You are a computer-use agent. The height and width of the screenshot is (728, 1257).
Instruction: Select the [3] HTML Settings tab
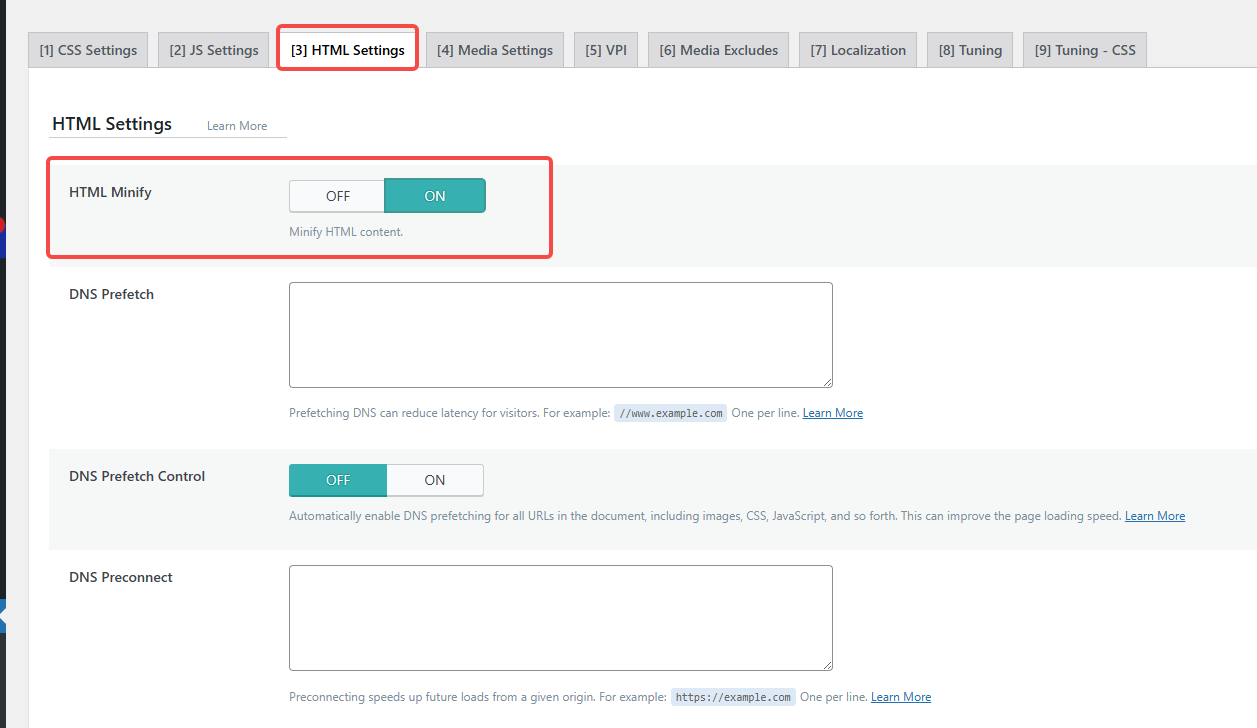(347, 50)
